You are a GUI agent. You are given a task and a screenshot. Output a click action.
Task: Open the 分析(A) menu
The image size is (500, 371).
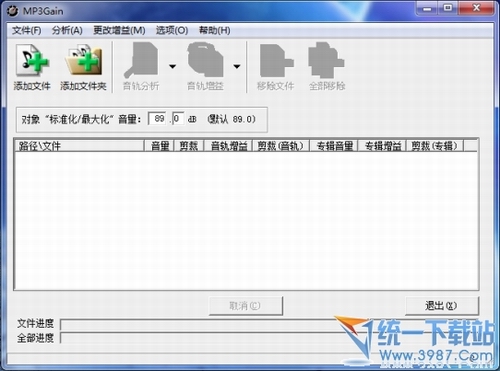(67, 30)
